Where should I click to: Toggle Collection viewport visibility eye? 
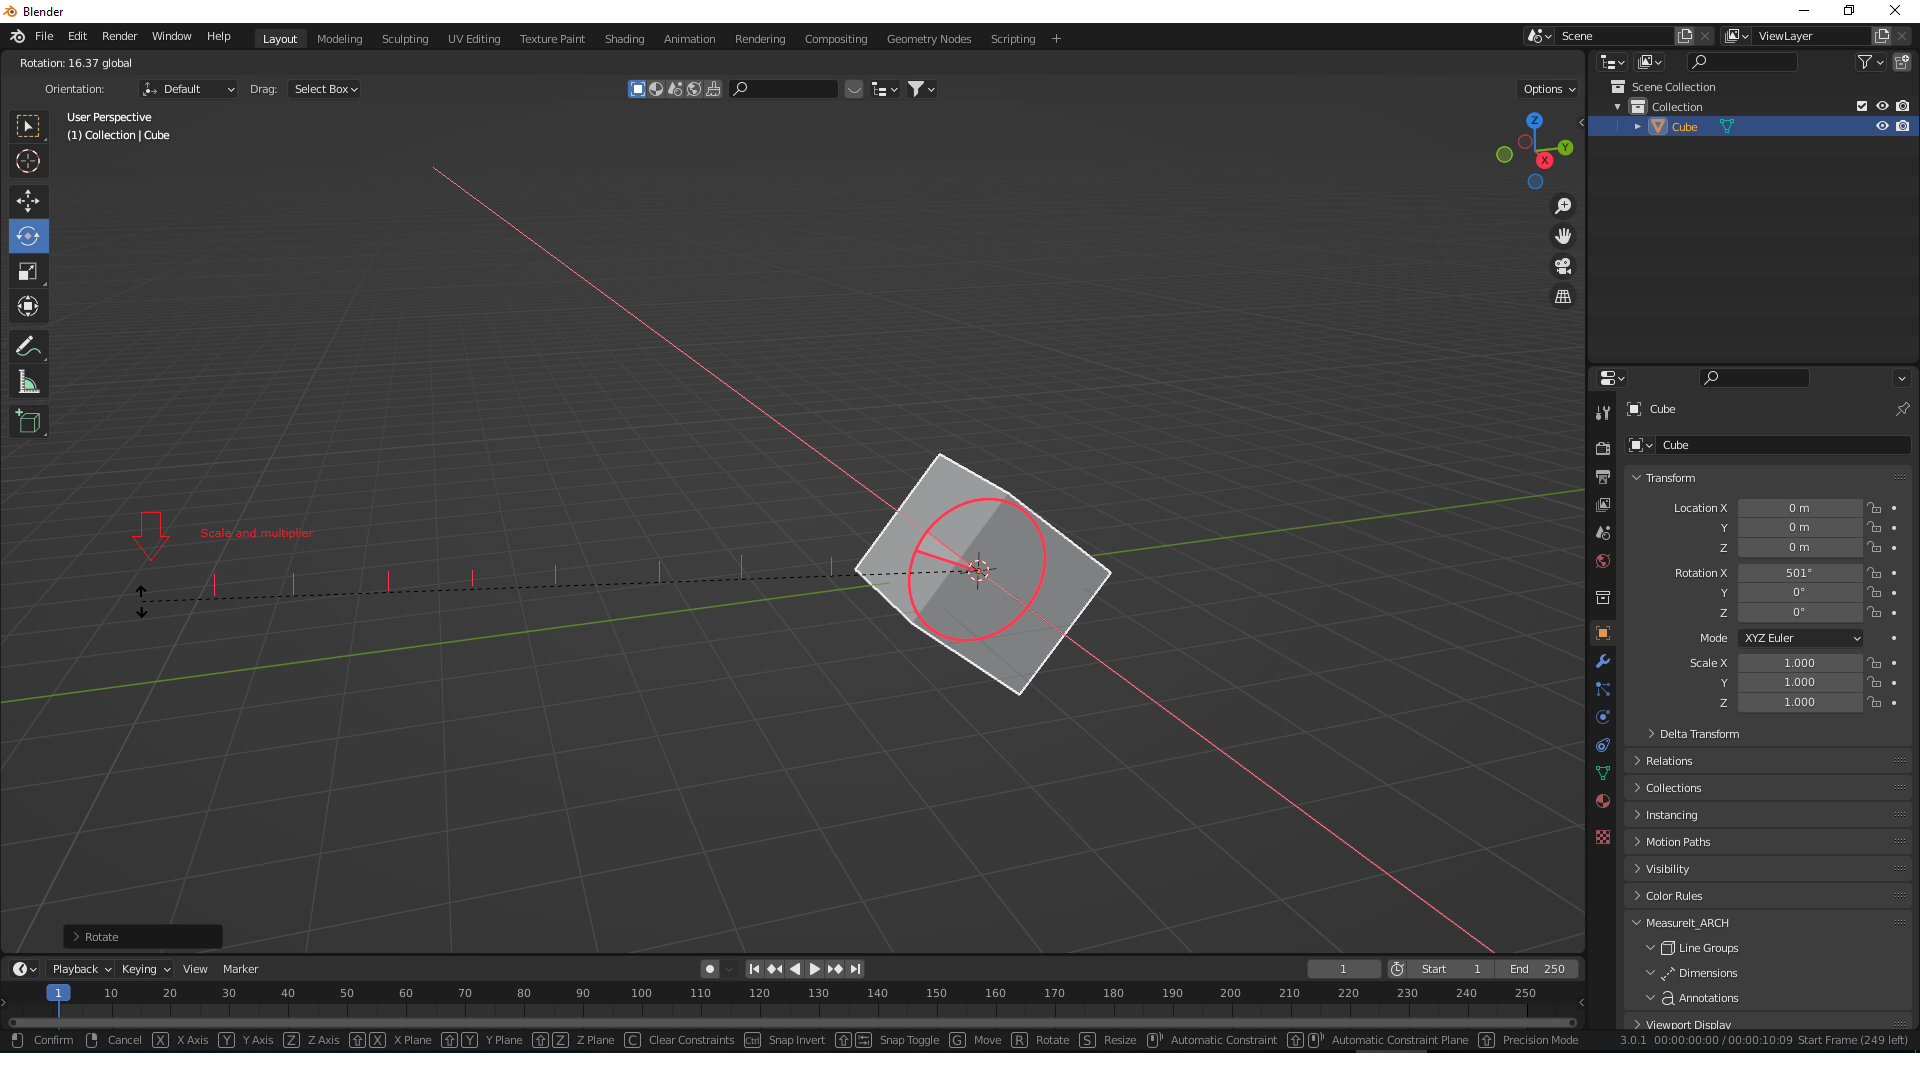(1882, 106)
